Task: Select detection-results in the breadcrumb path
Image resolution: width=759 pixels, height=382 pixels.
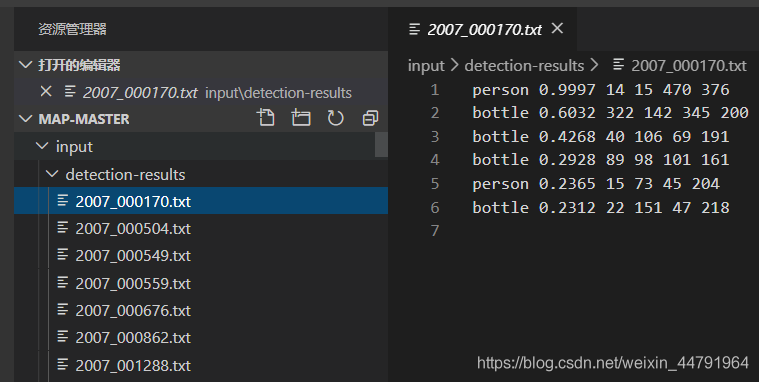Action: [x=524, y=65]
